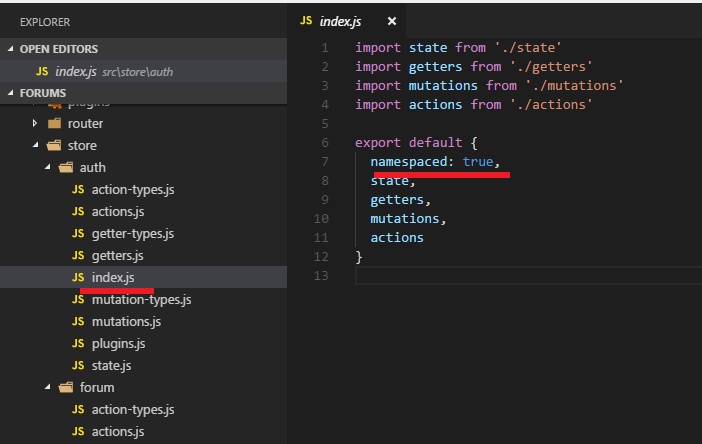Click 'true' value on line 7
The image size is (702, 444).
(478, 162)
